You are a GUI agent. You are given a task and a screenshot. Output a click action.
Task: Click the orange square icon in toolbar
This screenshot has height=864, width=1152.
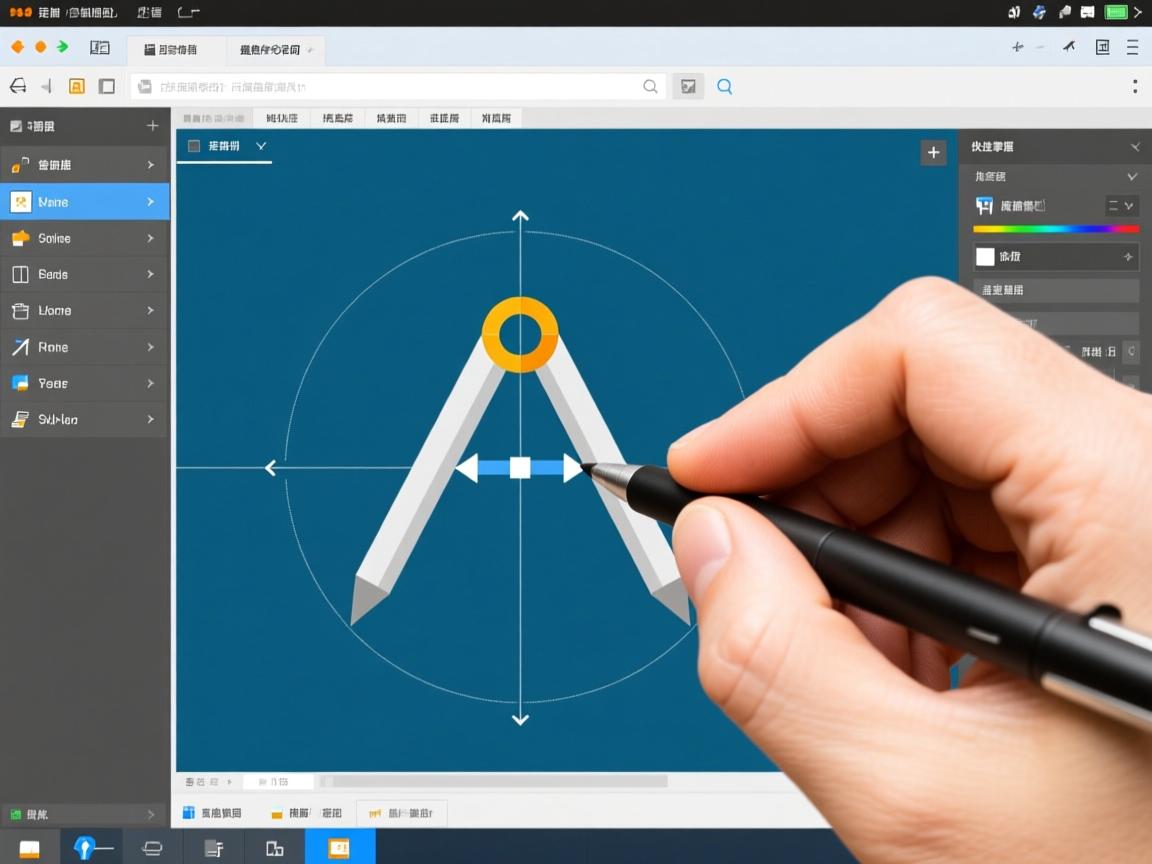(x=76, y=86)
